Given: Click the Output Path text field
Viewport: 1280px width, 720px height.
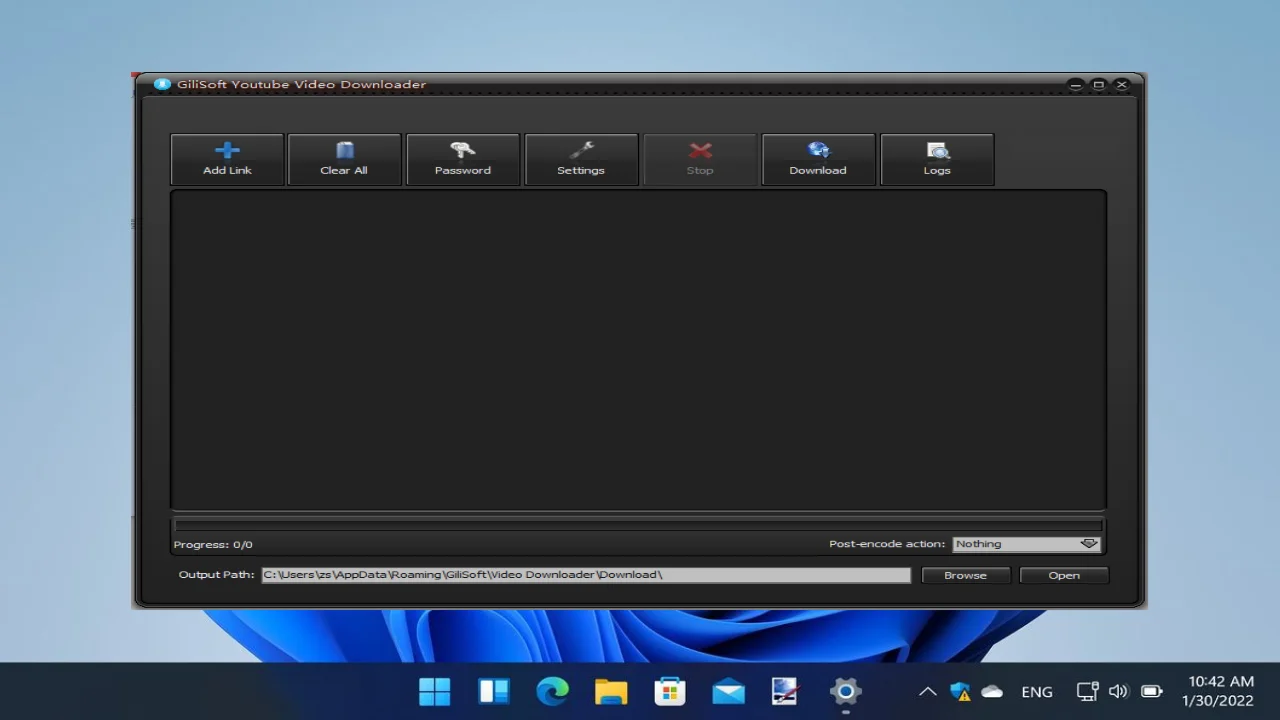Looking at the screenshot, I should click(x=586, y=575).
